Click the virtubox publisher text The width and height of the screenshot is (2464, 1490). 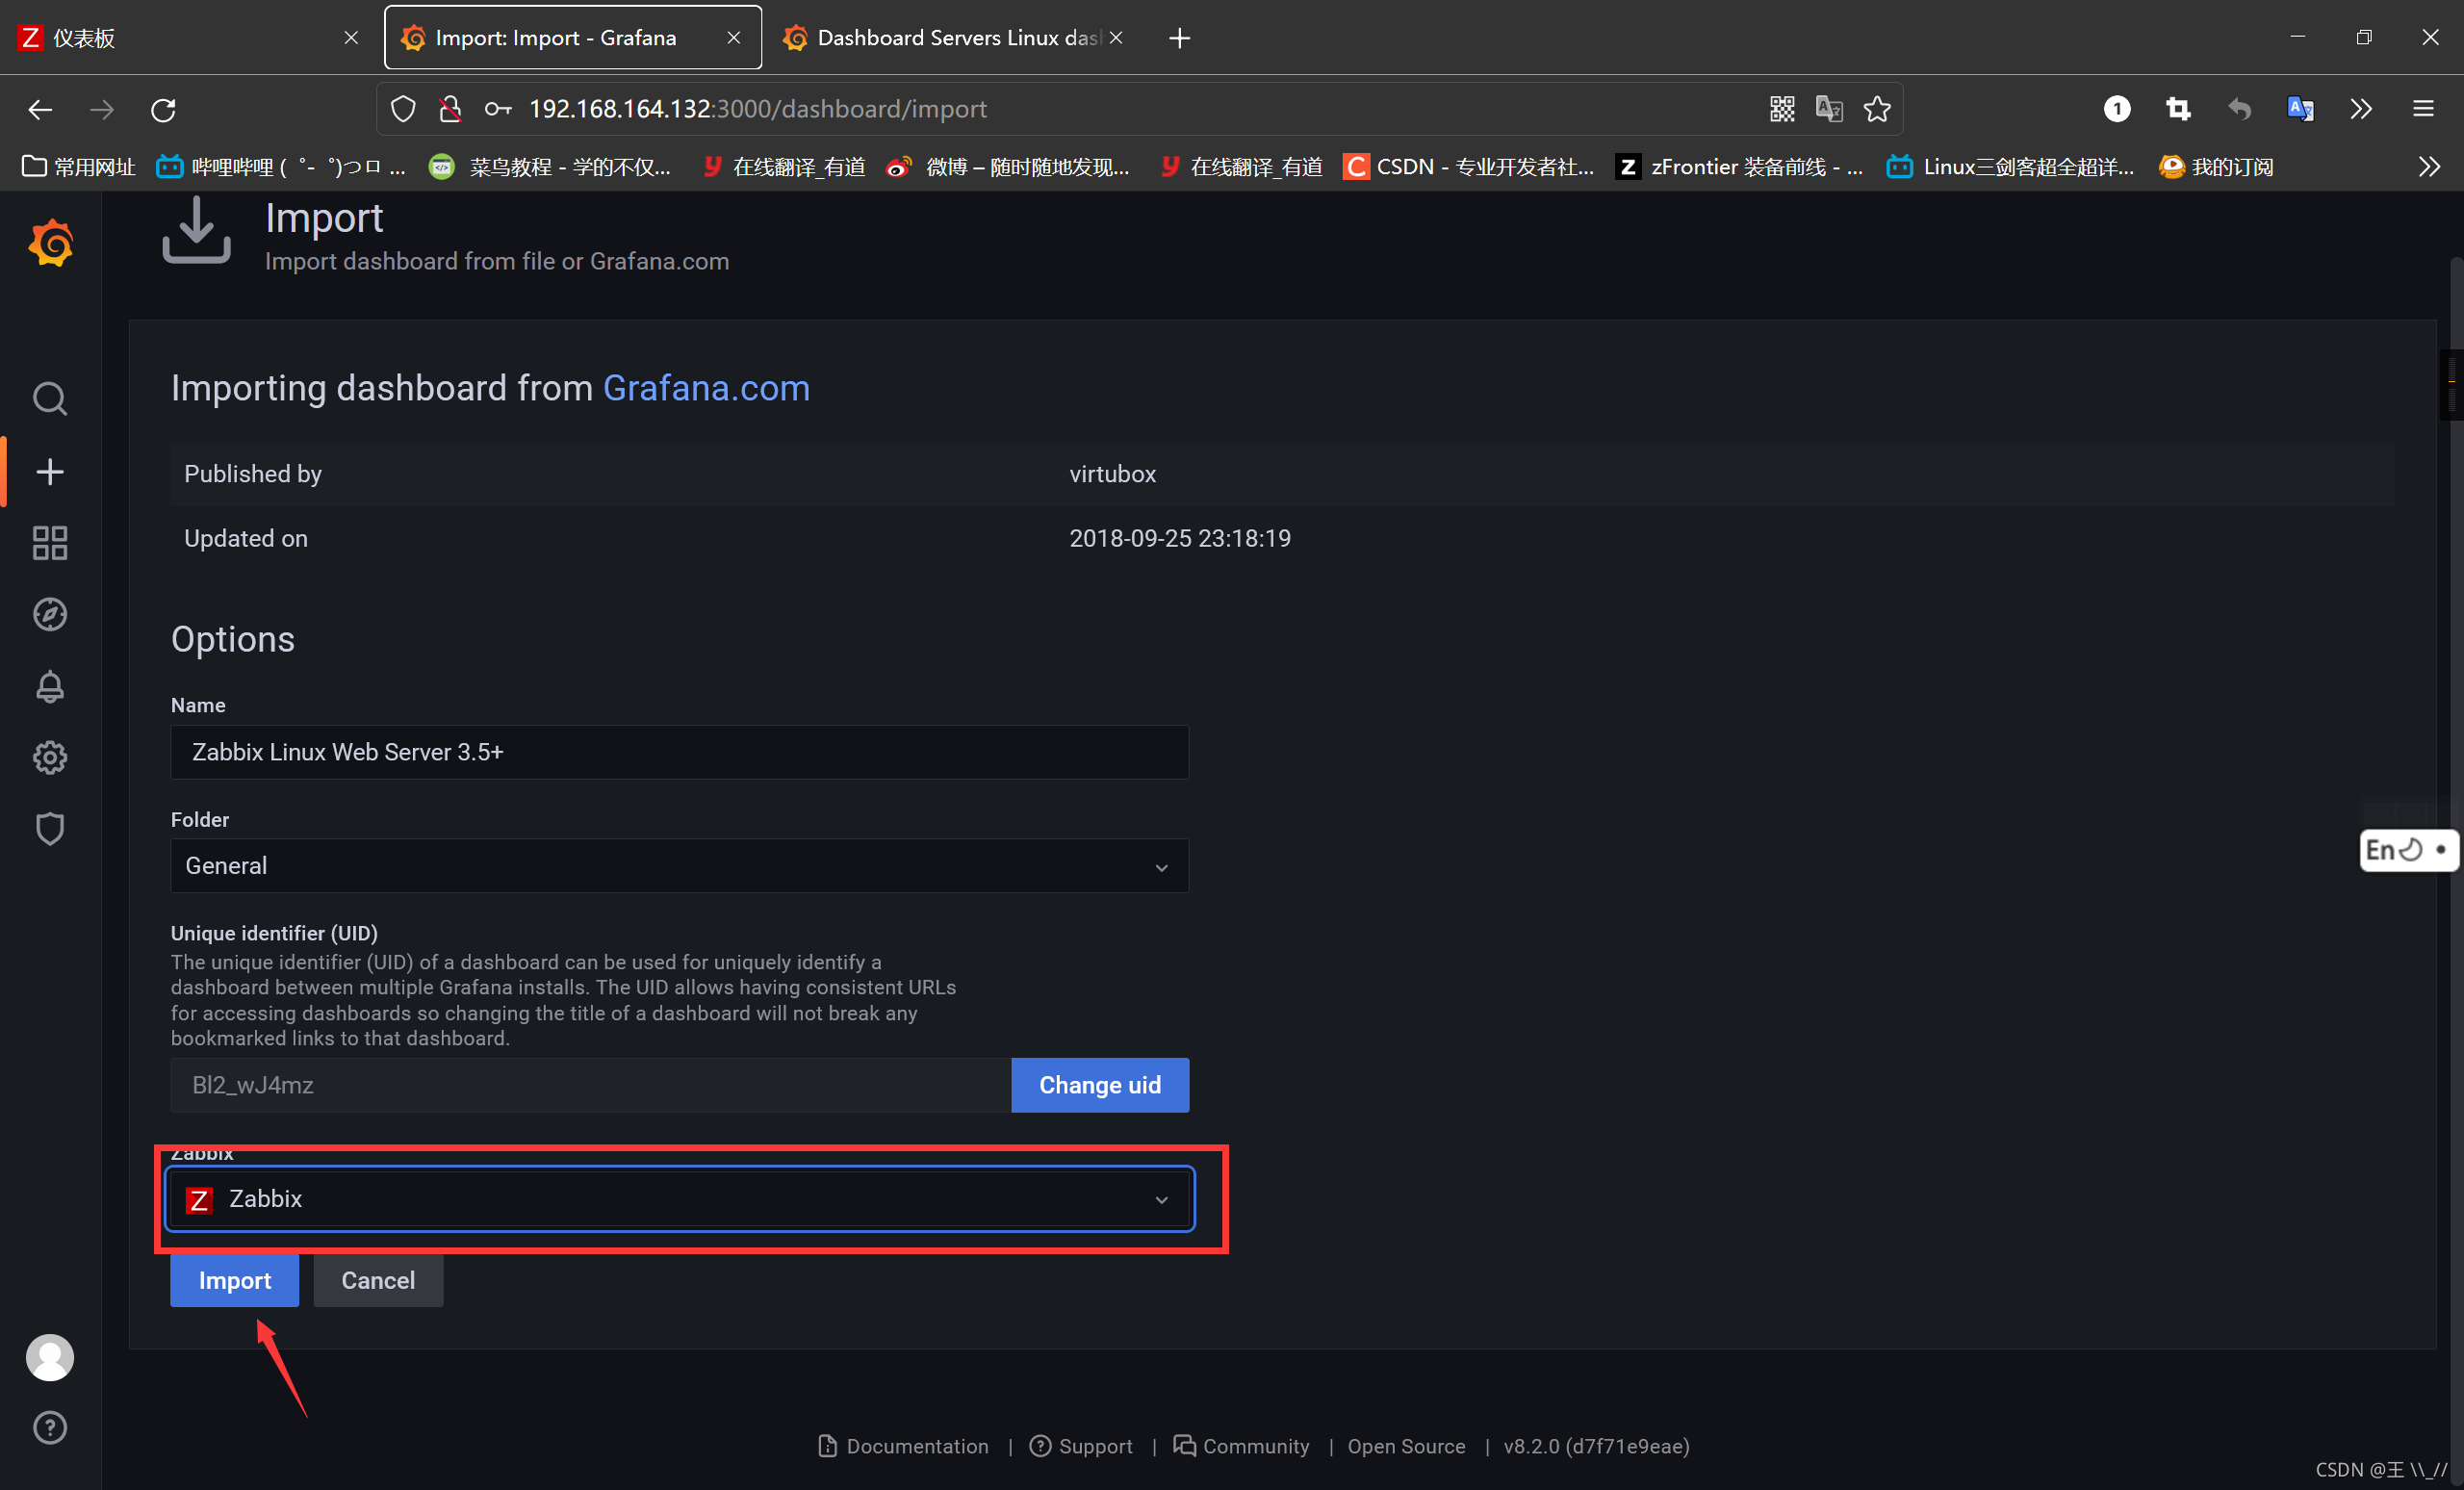click(1112, 474)
